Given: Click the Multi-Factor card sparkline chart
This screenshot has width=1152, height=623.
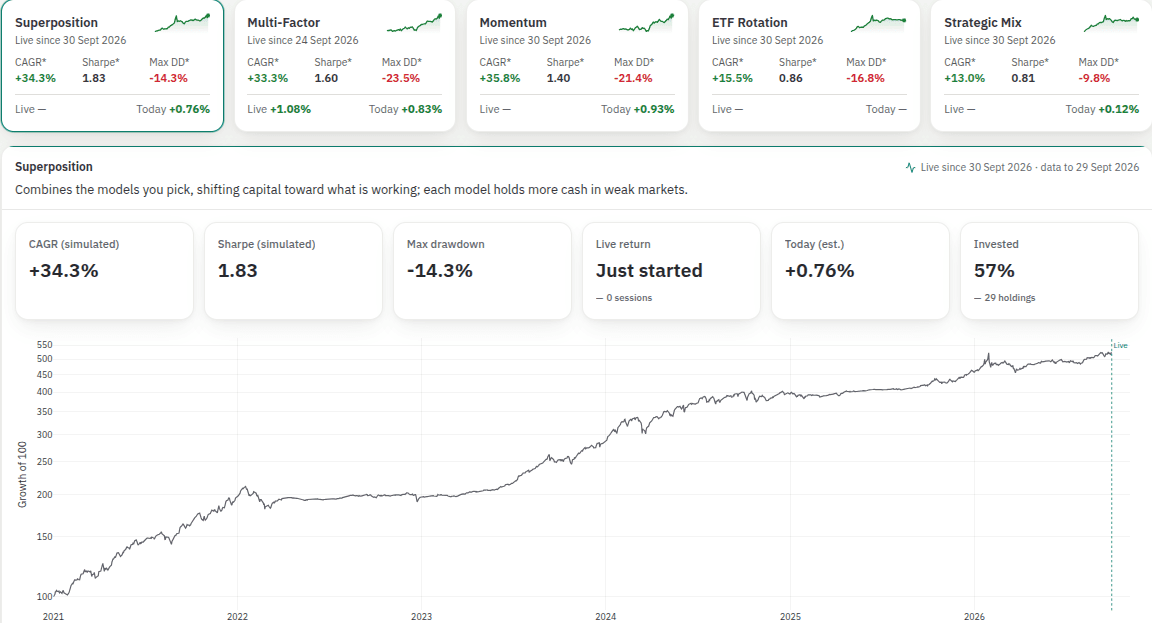Looking at the screenshot, I should (414, 24).
